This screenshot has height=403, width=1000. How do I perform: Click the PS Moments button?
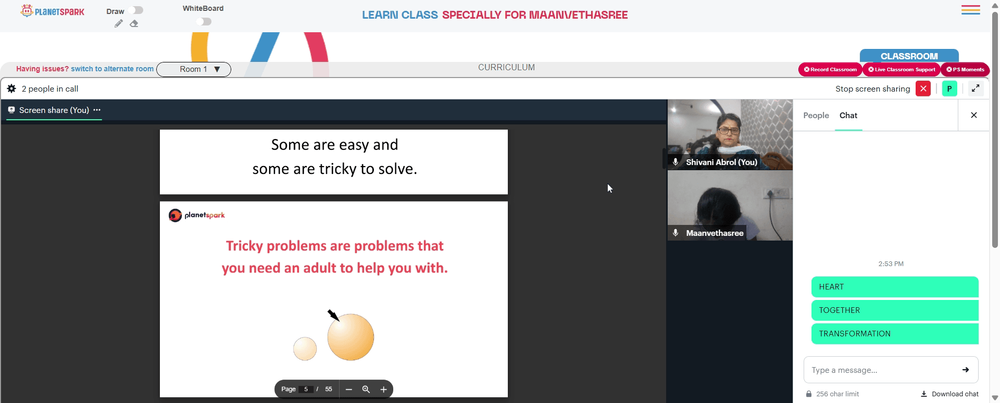pyautogui.click(x=965, y=69)
